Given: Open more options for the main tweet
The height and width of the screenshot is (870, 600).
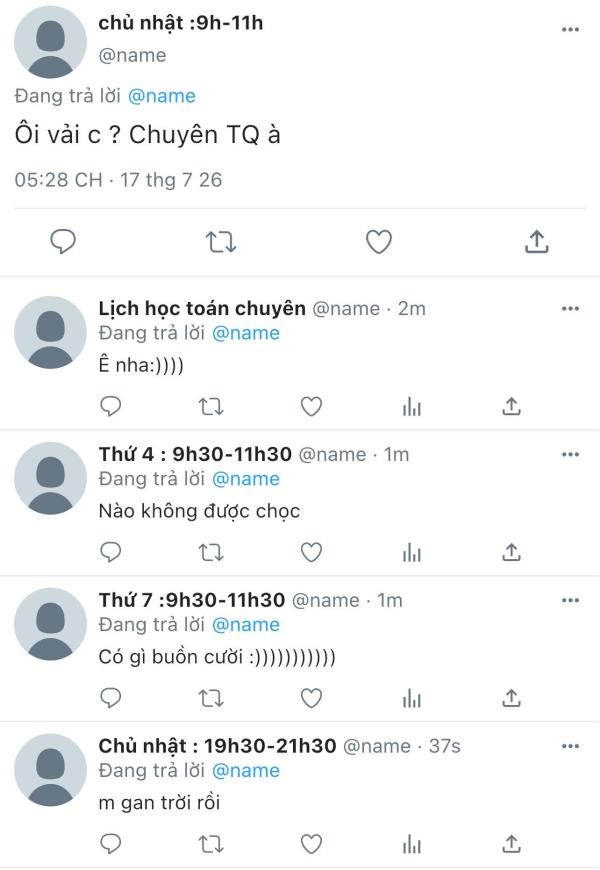Looking at the screenshot, I should (x=570, y=29).
